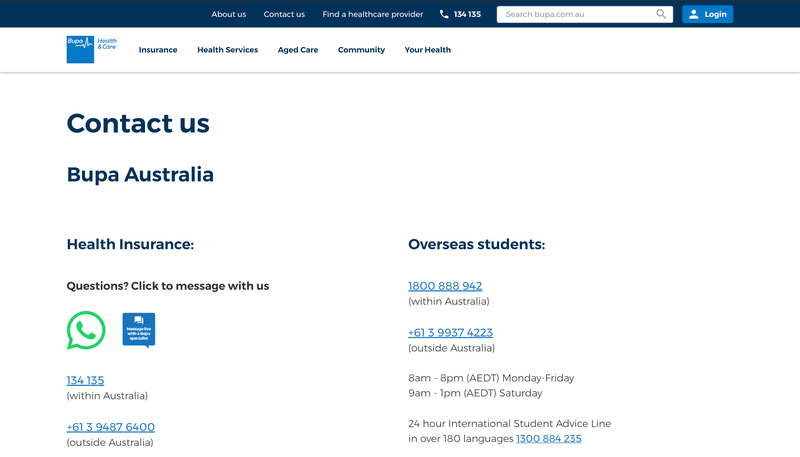The width and height of the screenshot is (800, 457).
Task: Click the Login button
Action: coord(708,14)
